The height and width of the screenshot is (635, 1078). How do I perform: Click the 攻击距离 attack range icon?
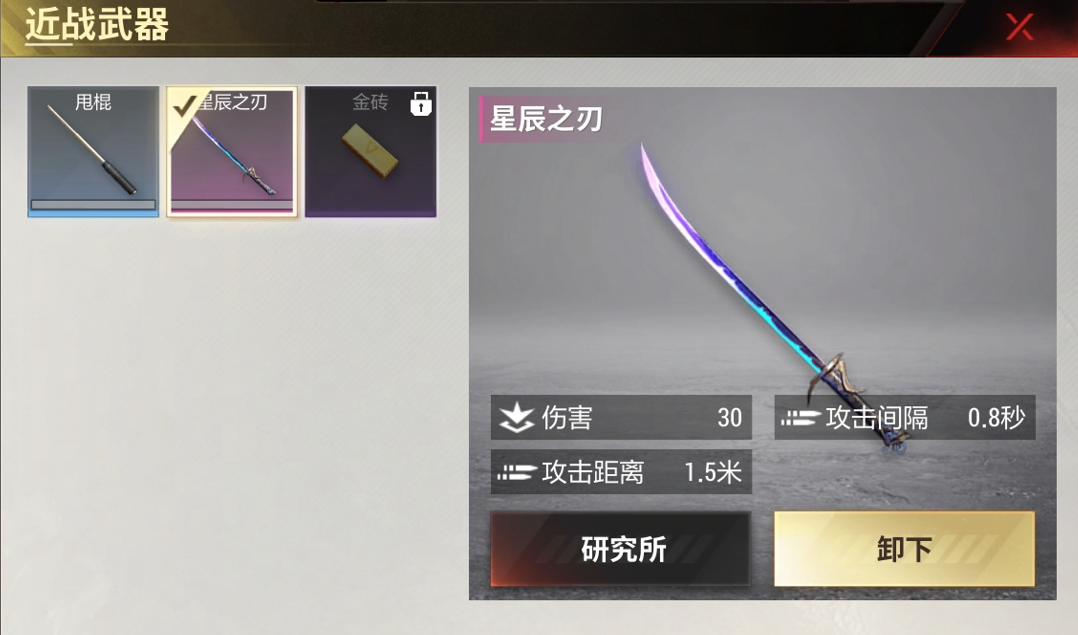pyautogui.click(x=516, y=472)
